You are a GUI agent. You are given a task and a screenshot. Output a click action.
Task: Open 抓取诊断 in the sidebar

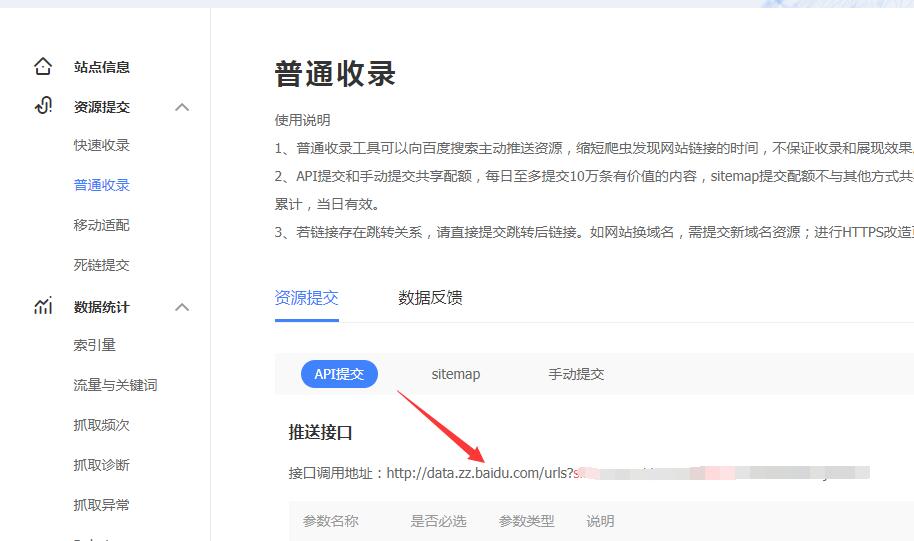pyautogui.click(x=101, y=465)
